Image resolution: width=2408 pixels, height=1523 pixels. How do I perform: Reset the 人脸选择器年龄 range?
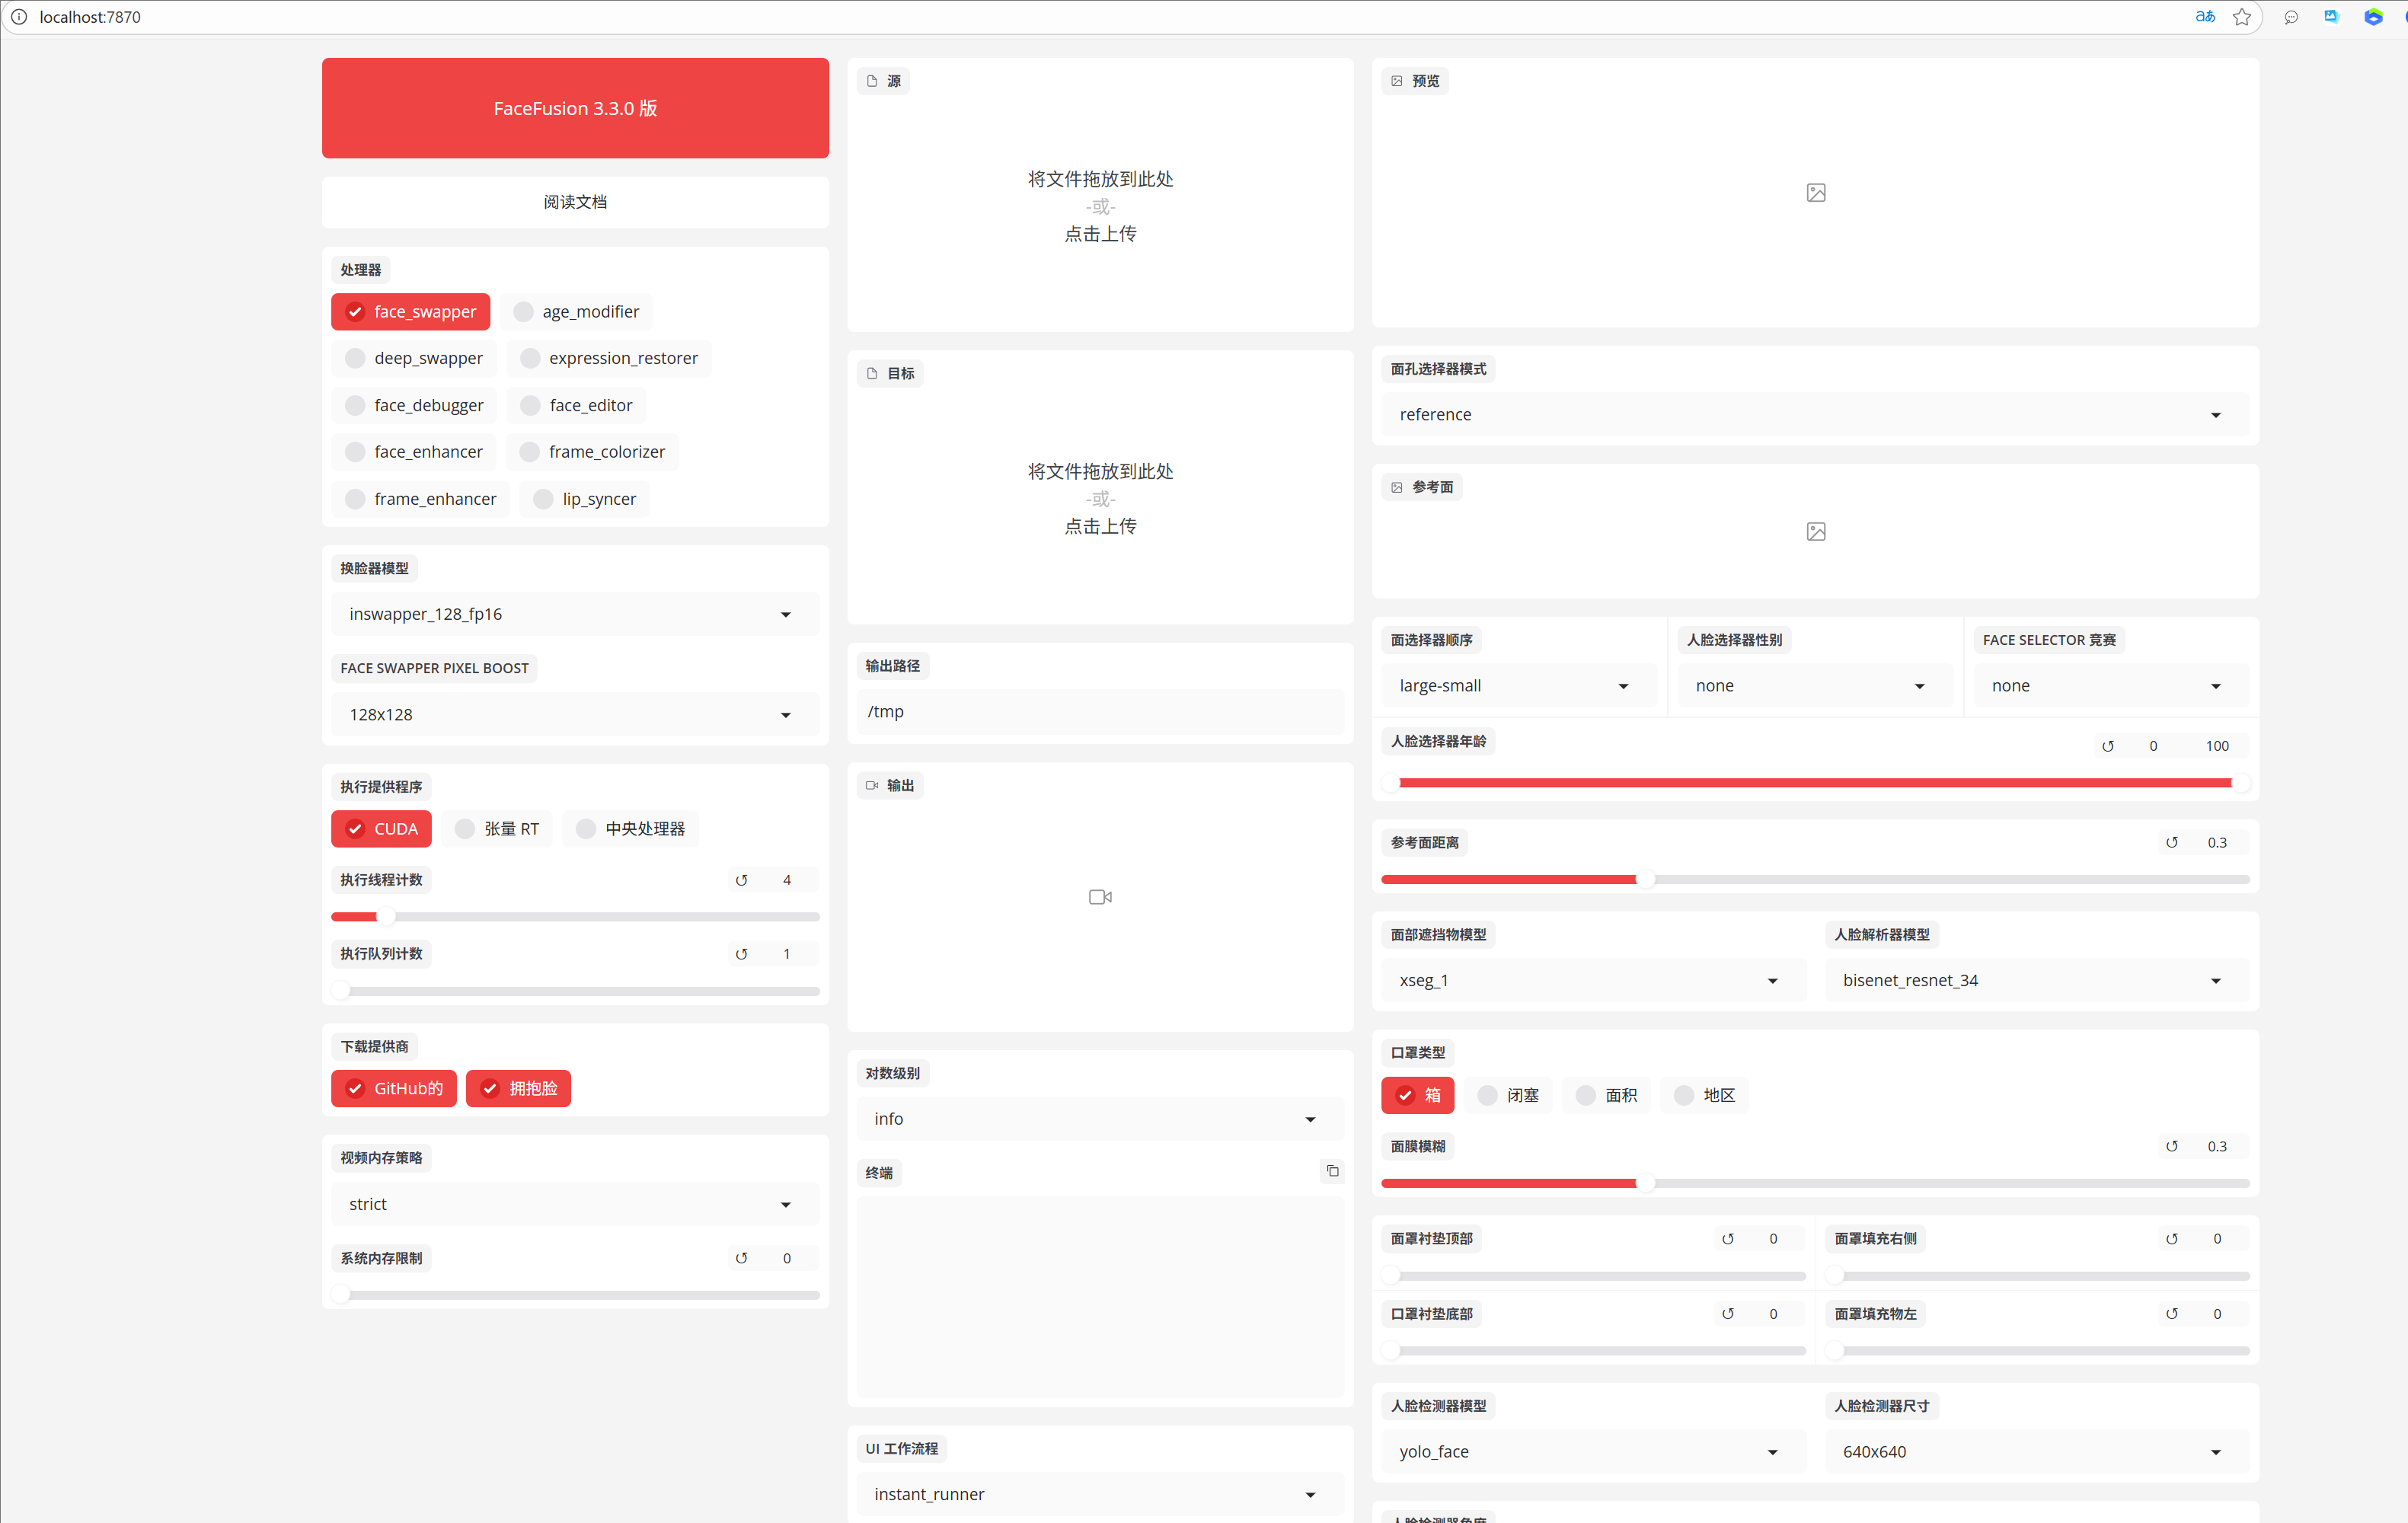pyautogui.click(x=2108, y=746)
